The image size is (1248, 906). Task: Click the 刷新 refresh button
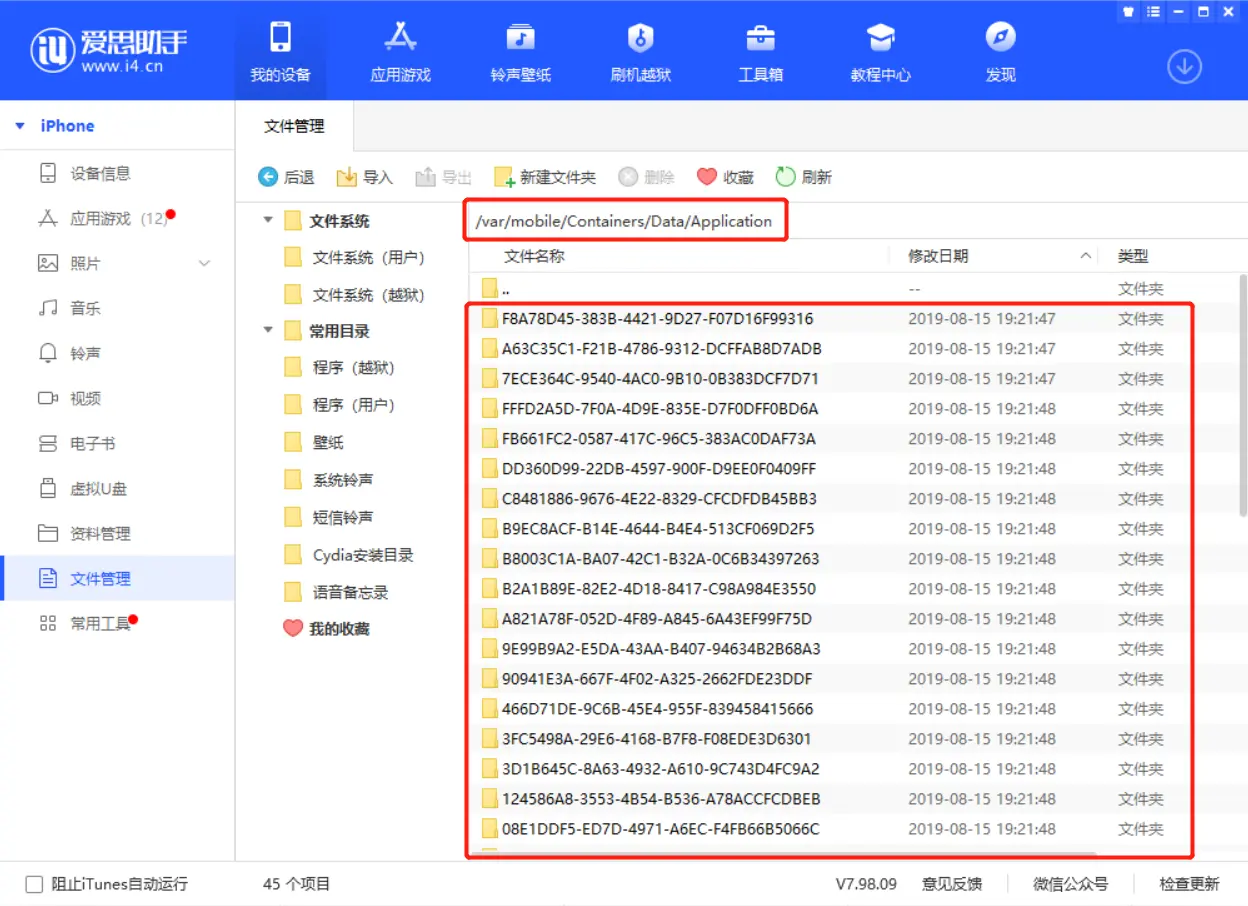804,177
